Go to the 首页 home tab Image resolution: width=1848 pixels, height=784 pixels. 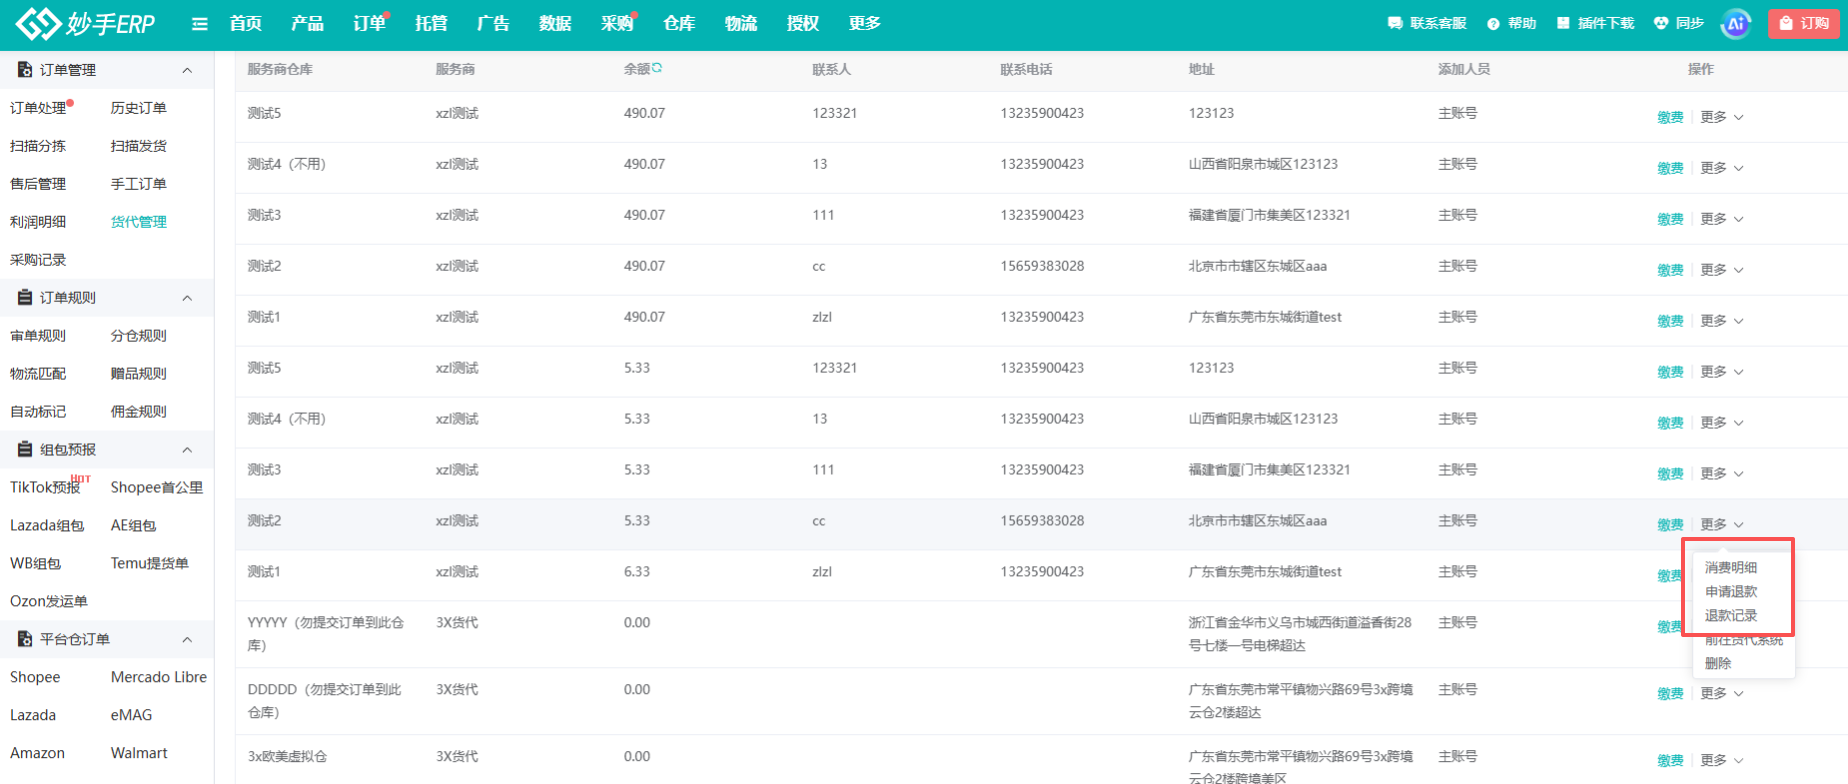pyautogui.click(x=246, y=23)
